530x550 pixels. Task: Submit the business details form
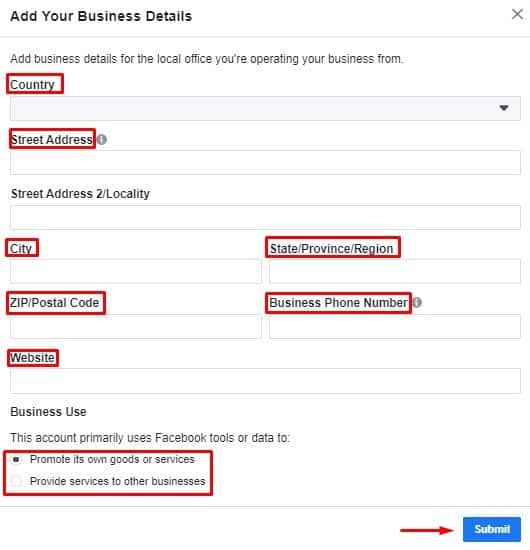491,529
